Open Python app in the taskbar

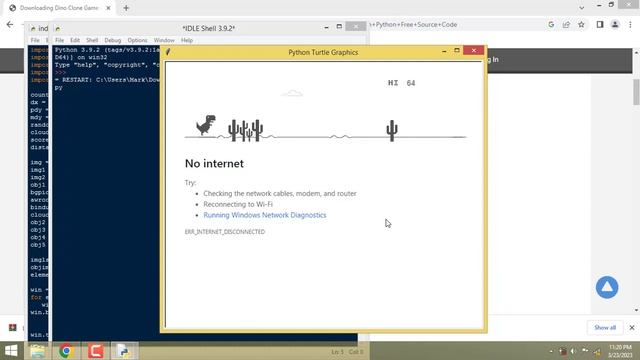(x=124, y=351)
